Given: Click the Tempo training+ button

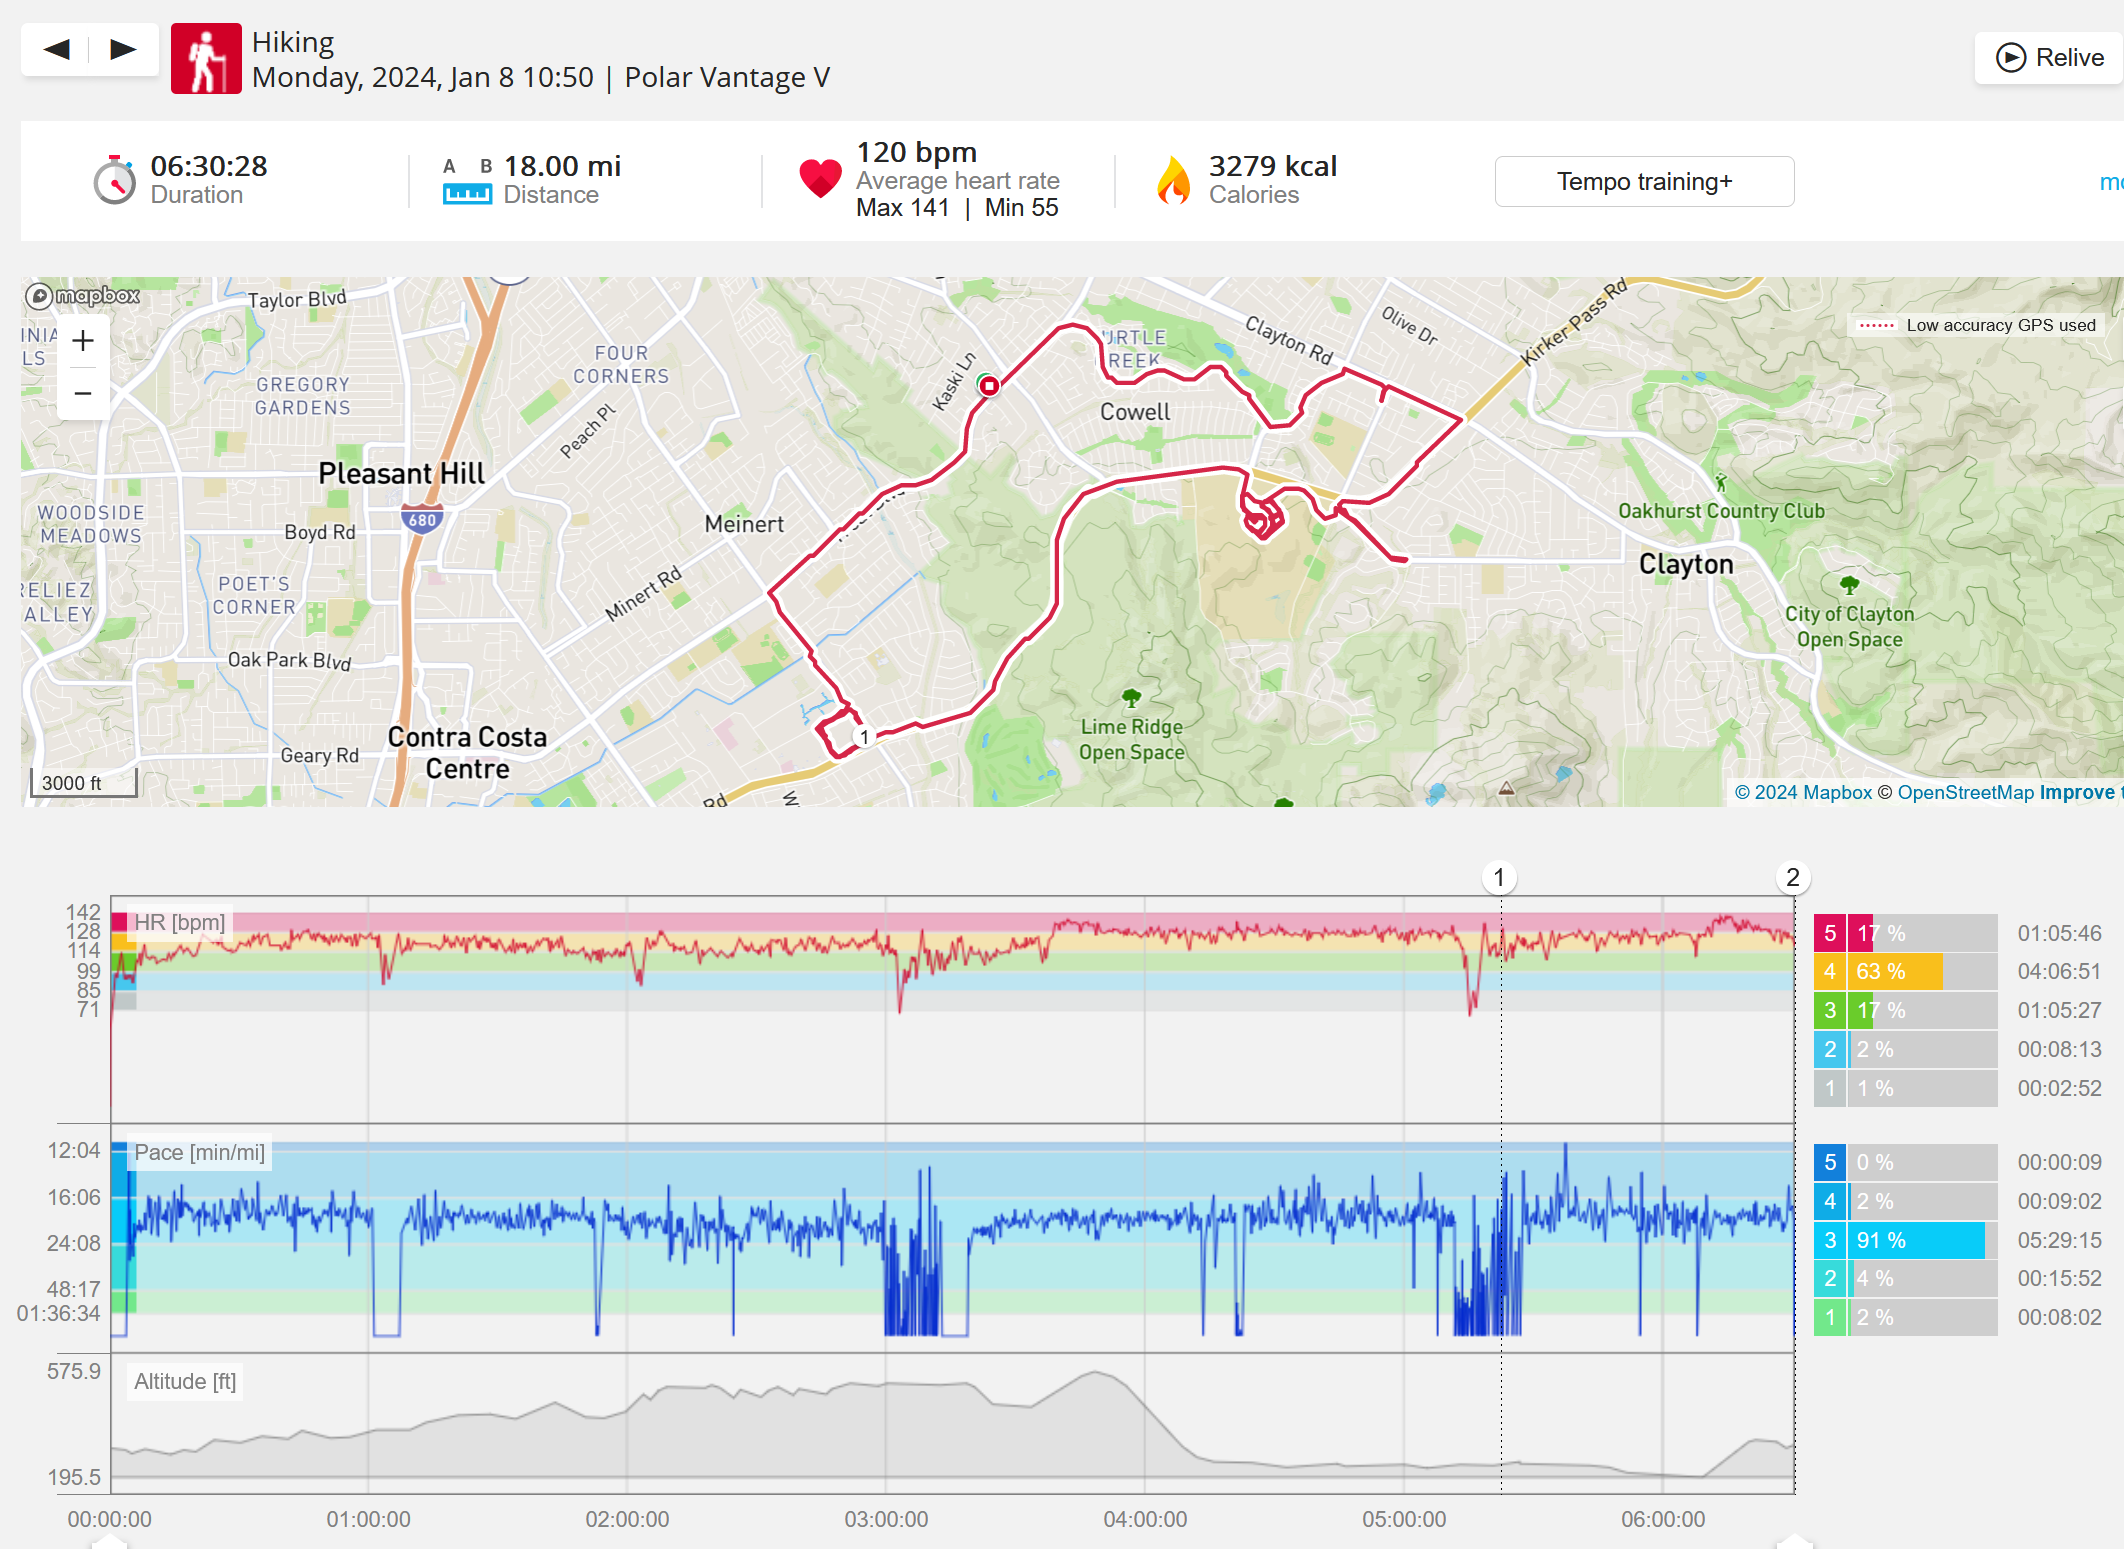Looking at the screenshot, I should click(x=1644, y=181).
